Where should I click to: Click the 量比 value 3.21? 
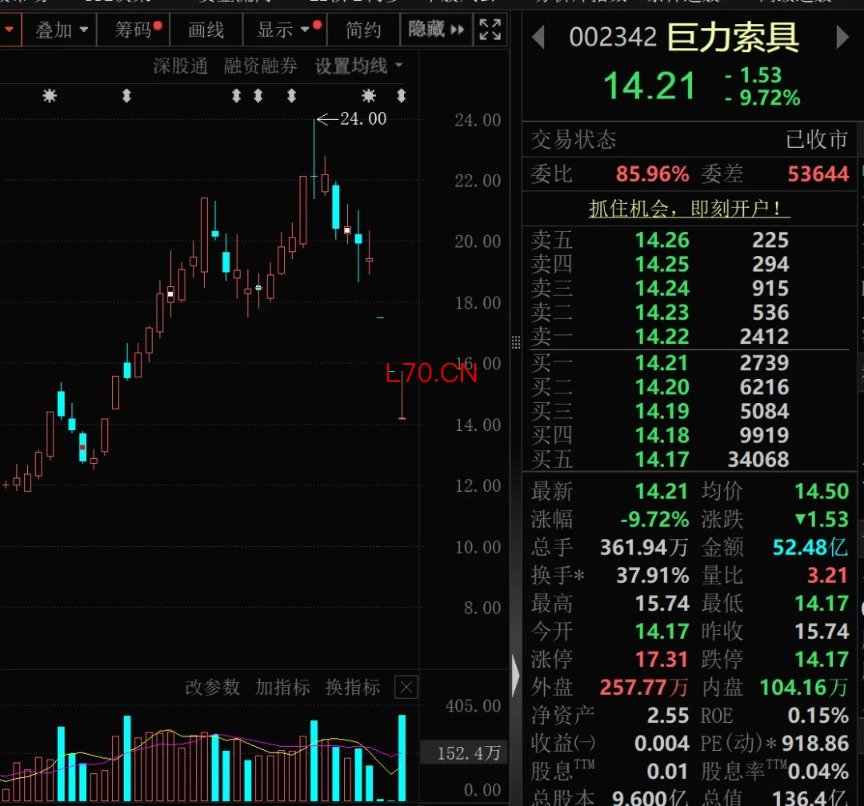(827, 575)
